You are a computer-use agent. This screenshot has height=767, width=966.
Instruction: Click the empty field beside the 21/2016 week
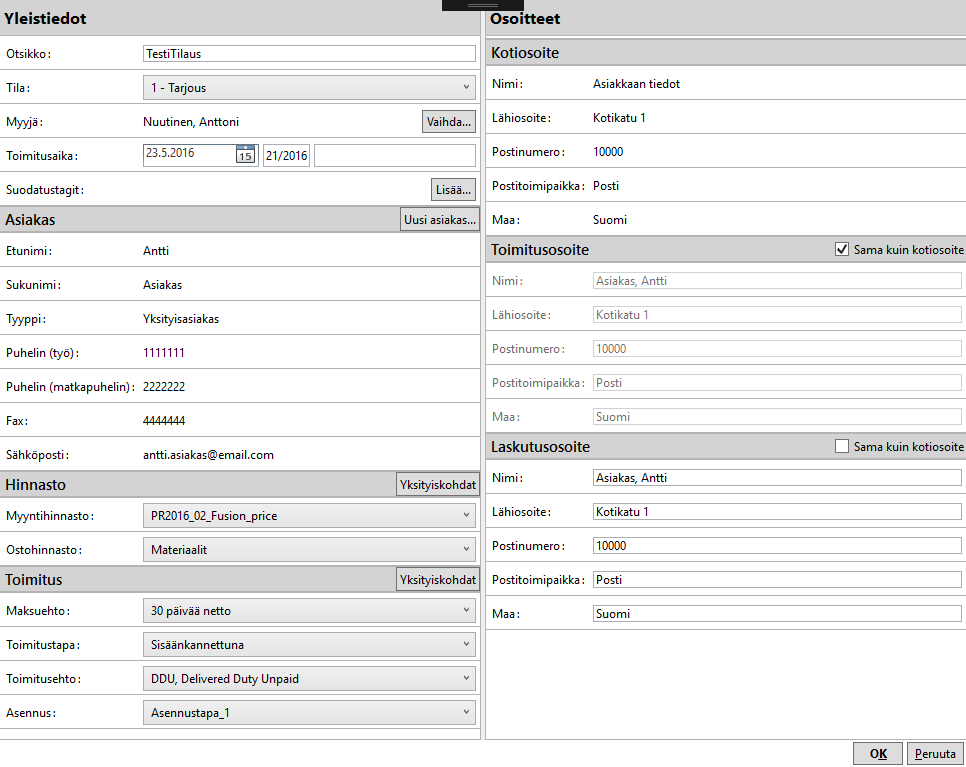[x=395, y=155]
